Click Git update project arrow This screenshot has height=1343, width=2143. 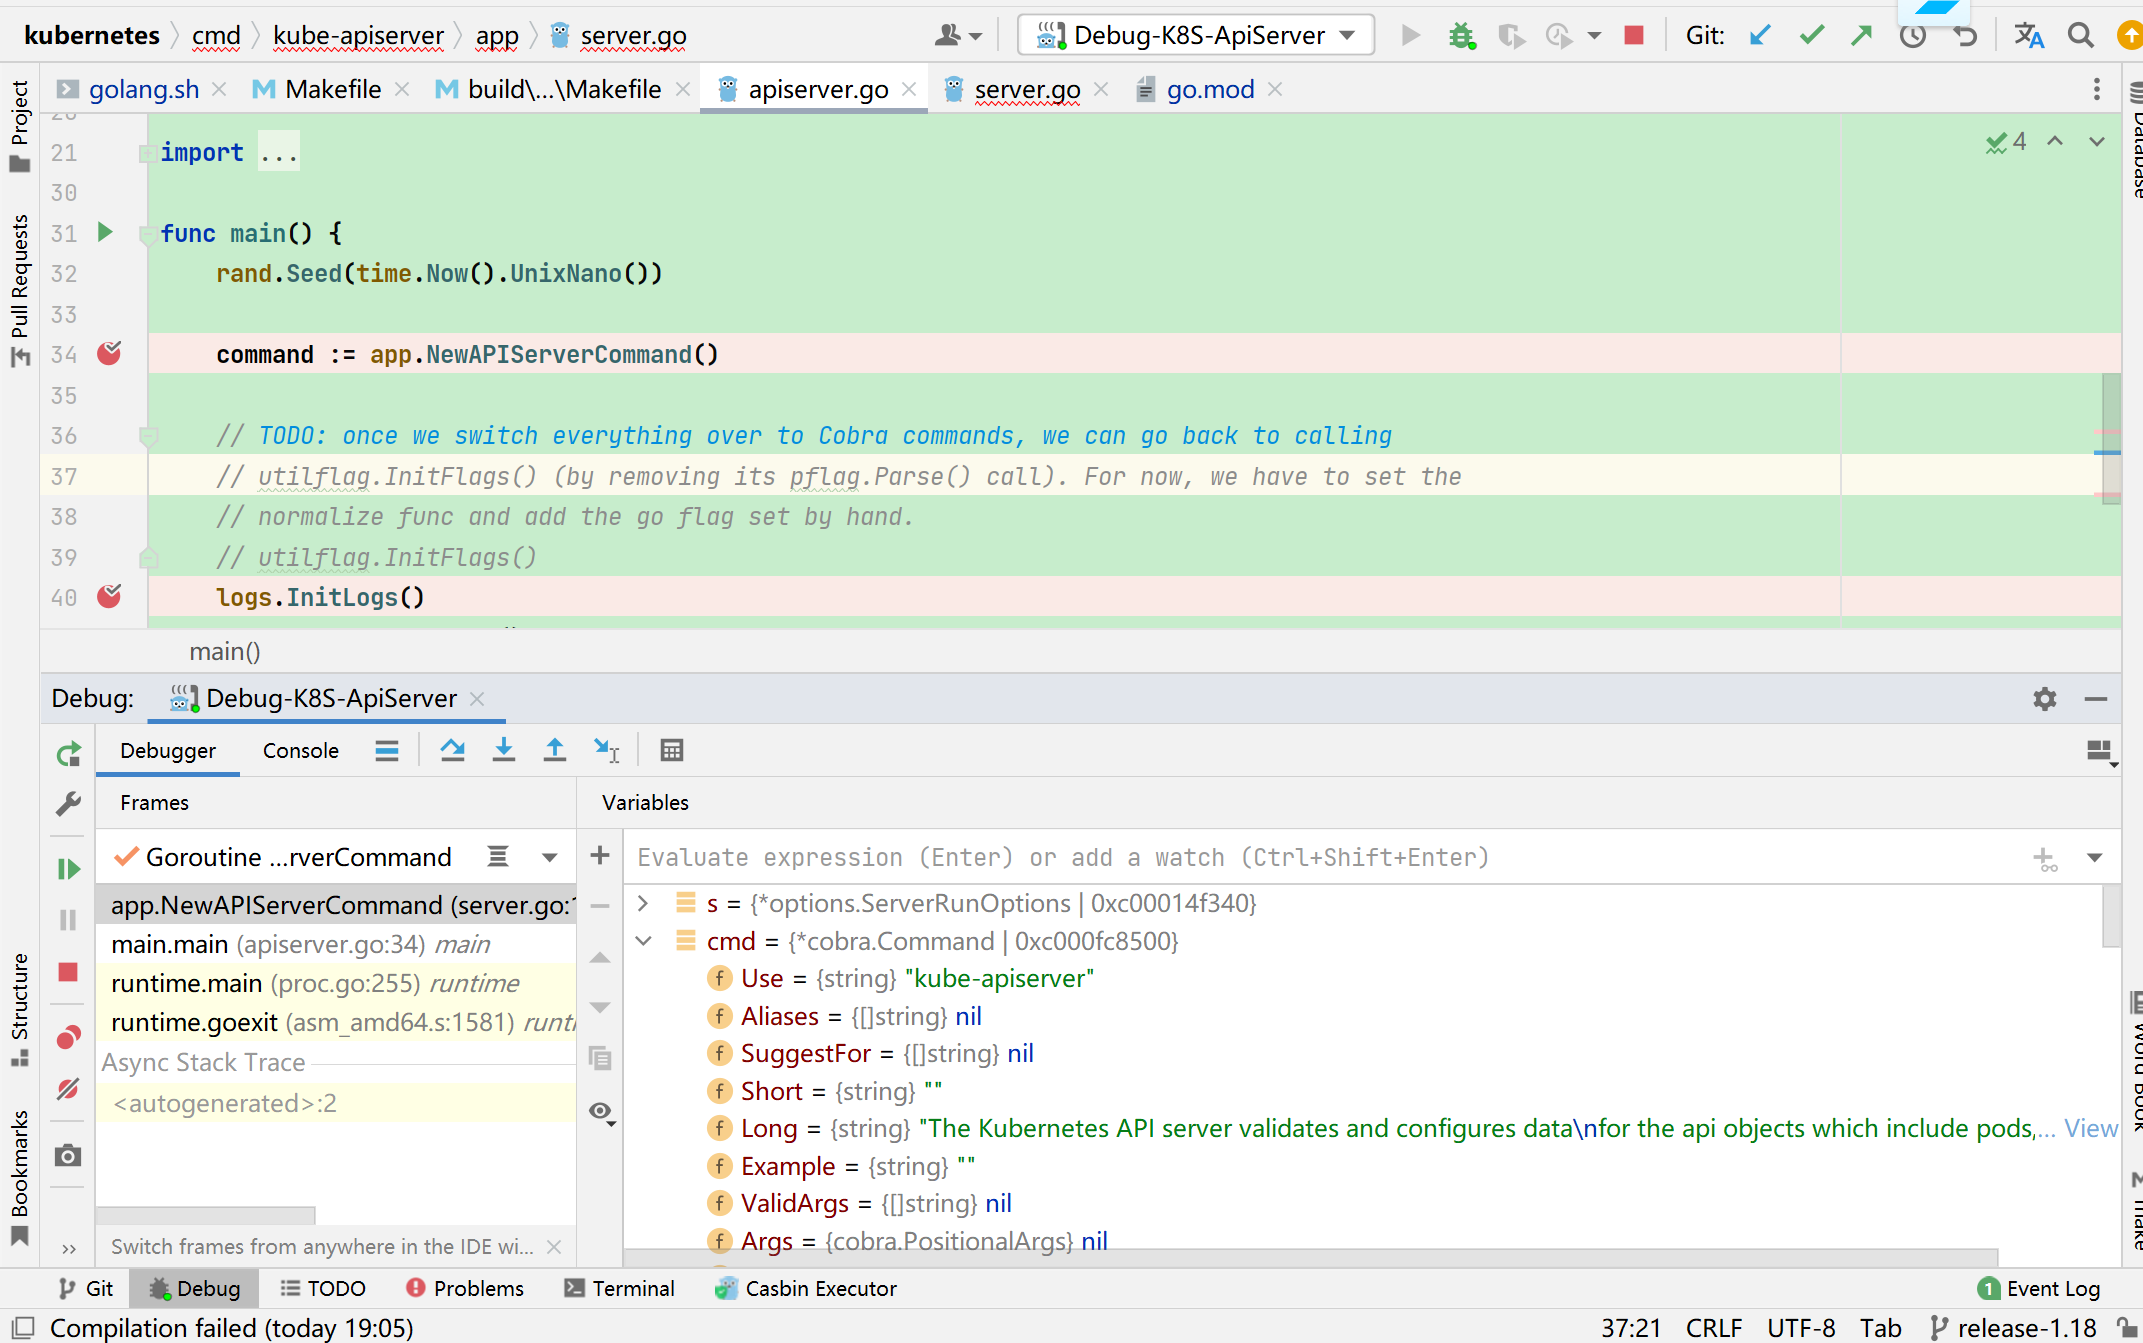click(x=1760, y=36)
